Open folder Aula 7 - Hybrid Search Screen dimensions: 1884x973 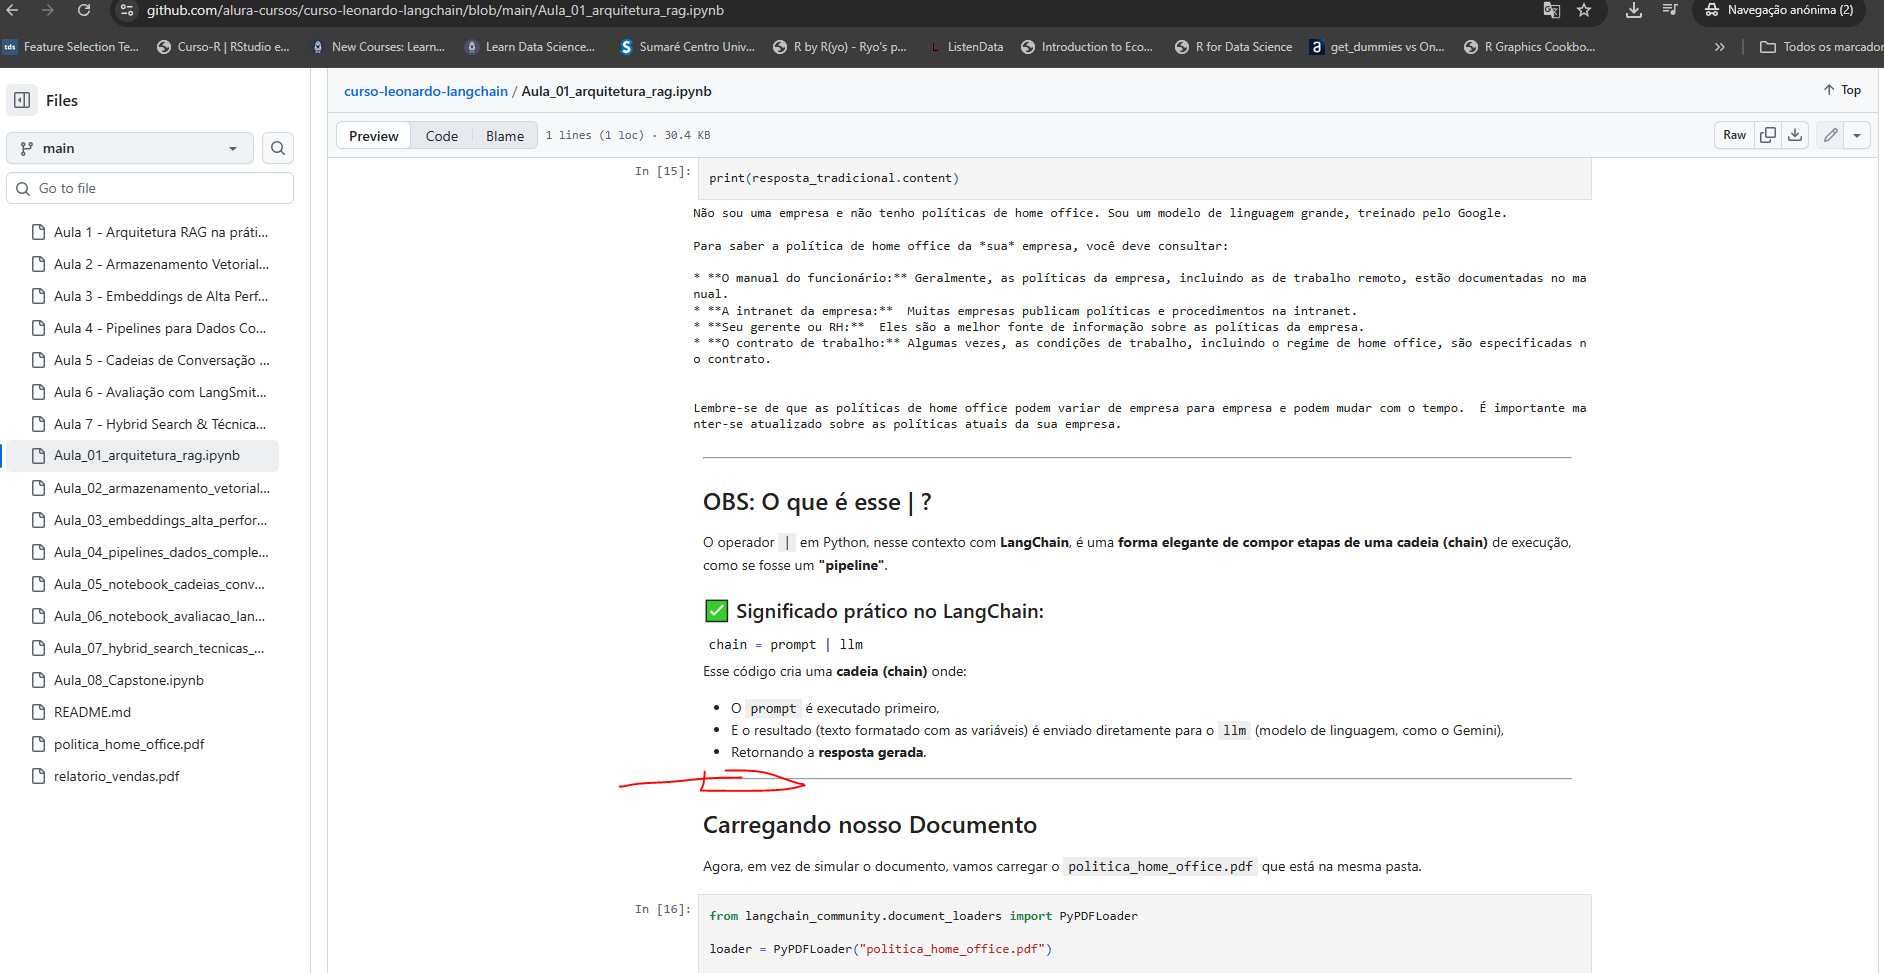pos(160,424)
